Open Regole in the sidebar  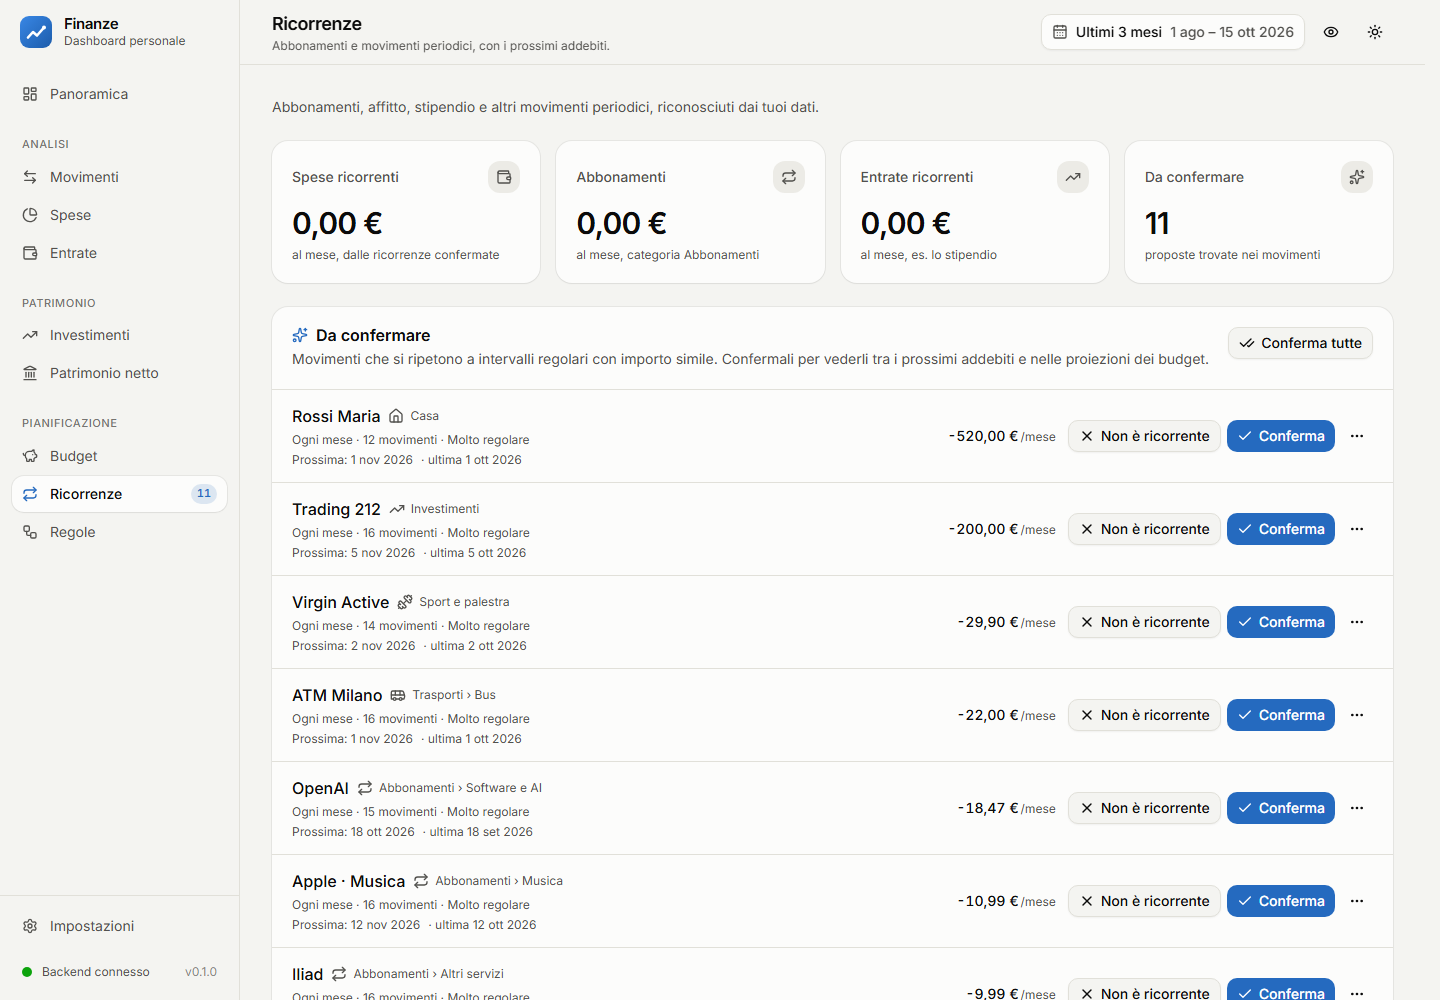click(x=119, y=532)
